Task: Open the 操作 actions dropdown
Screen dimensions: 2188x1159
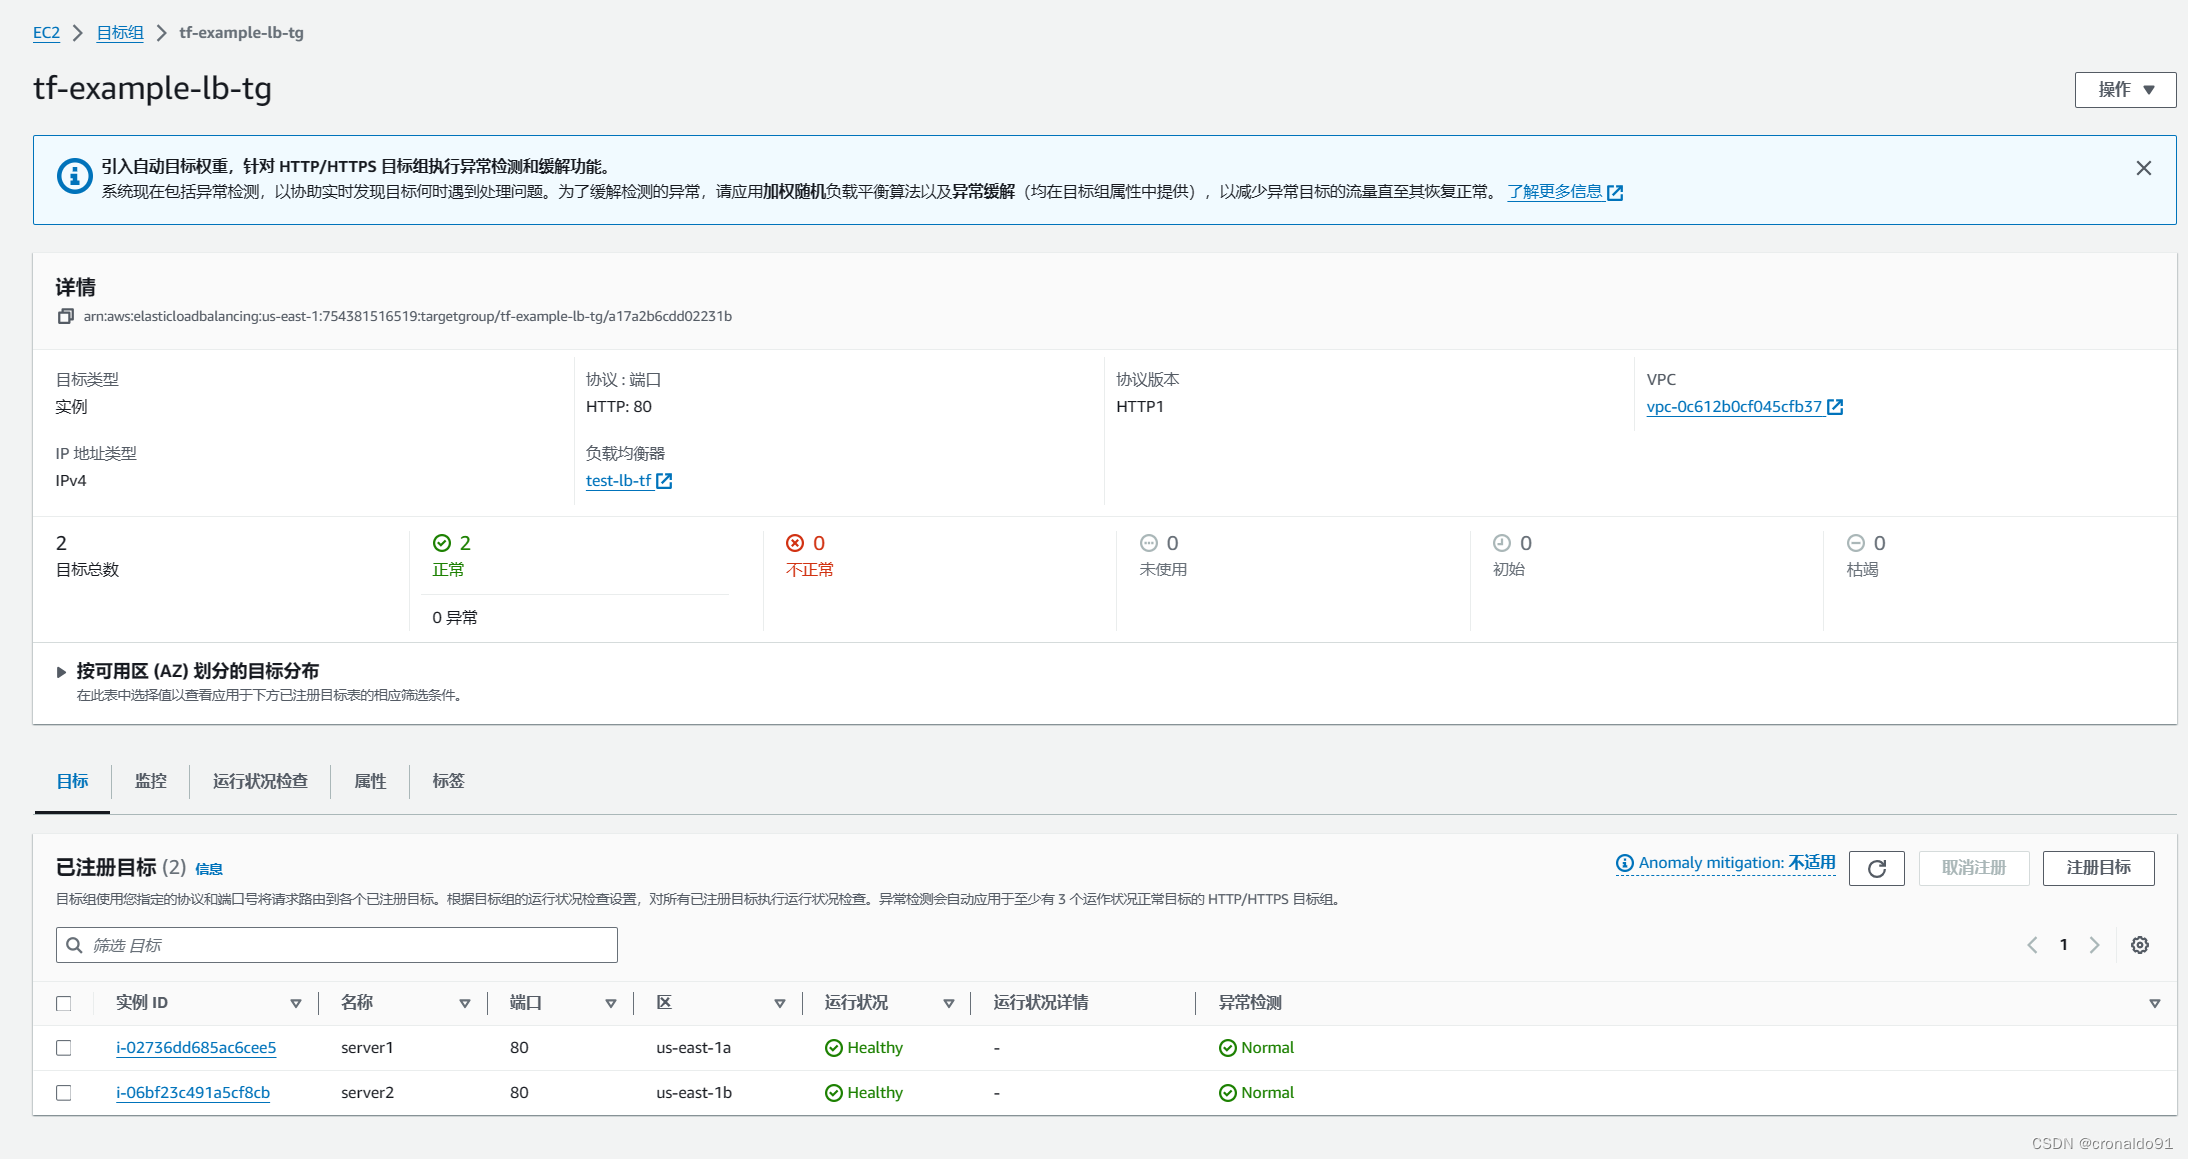Action: click(x=2125, y=90)
